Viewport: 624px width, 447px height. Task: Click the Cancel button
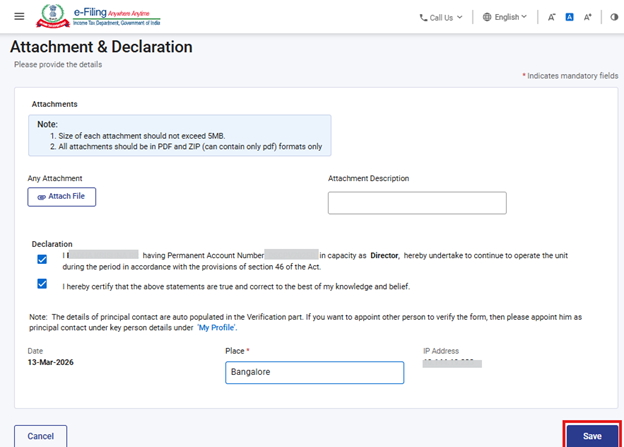click(41, 436)
